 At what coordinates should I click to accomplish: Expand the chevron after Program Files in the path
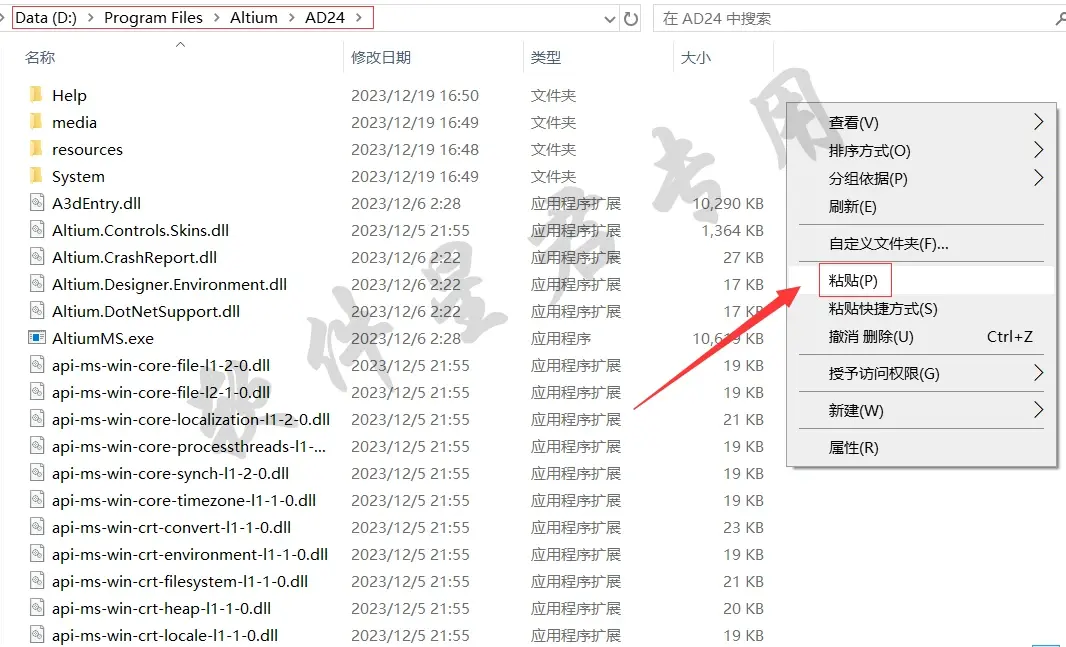tap(216, 18)
